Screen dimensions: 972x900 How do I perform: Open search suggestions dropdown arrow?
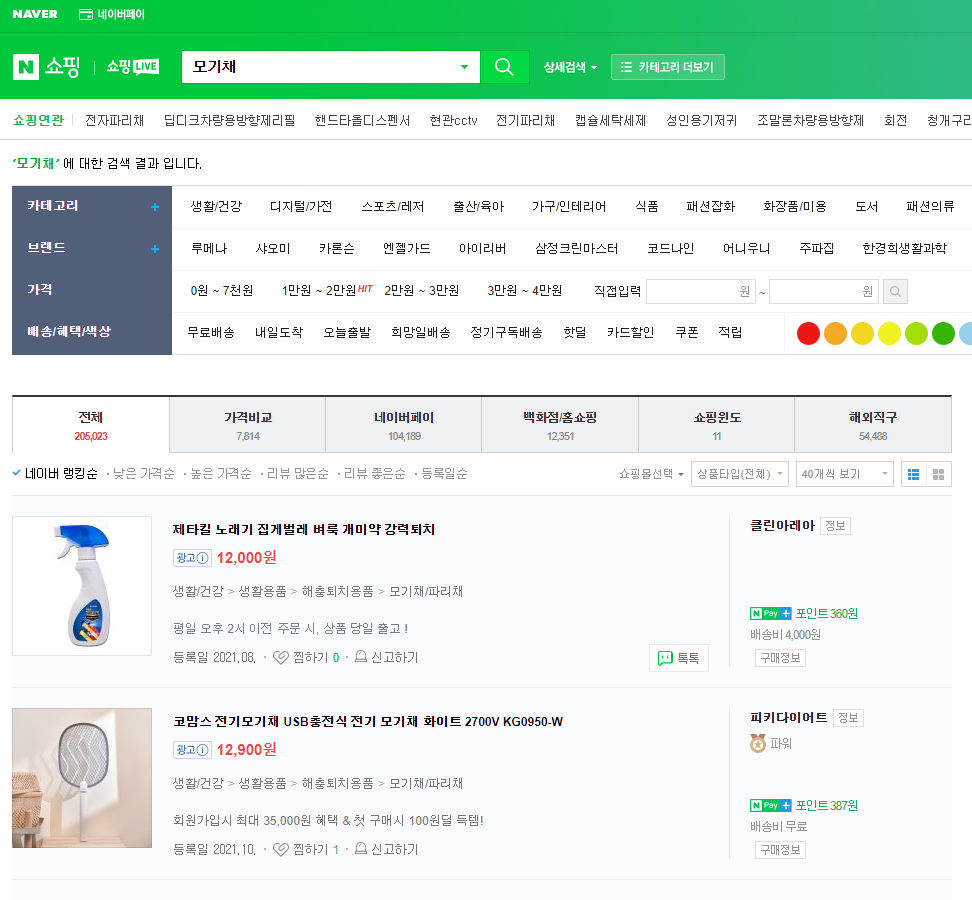pyautogui.click(x=464, y=67)
